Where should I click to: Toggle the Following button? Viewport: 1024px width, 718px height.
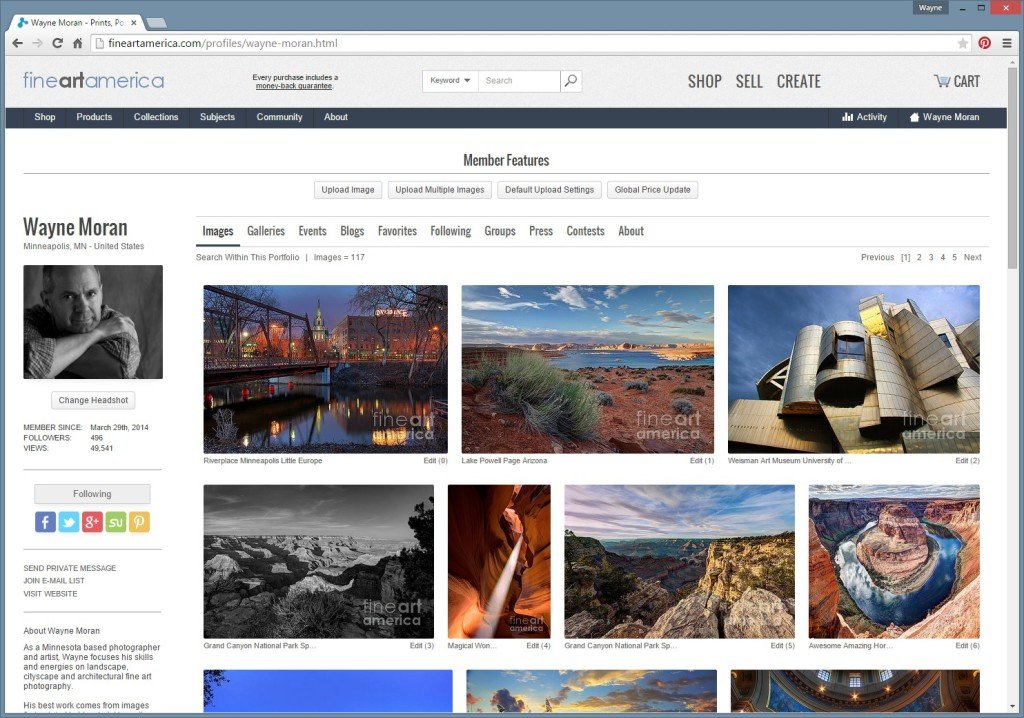point(92,493)
